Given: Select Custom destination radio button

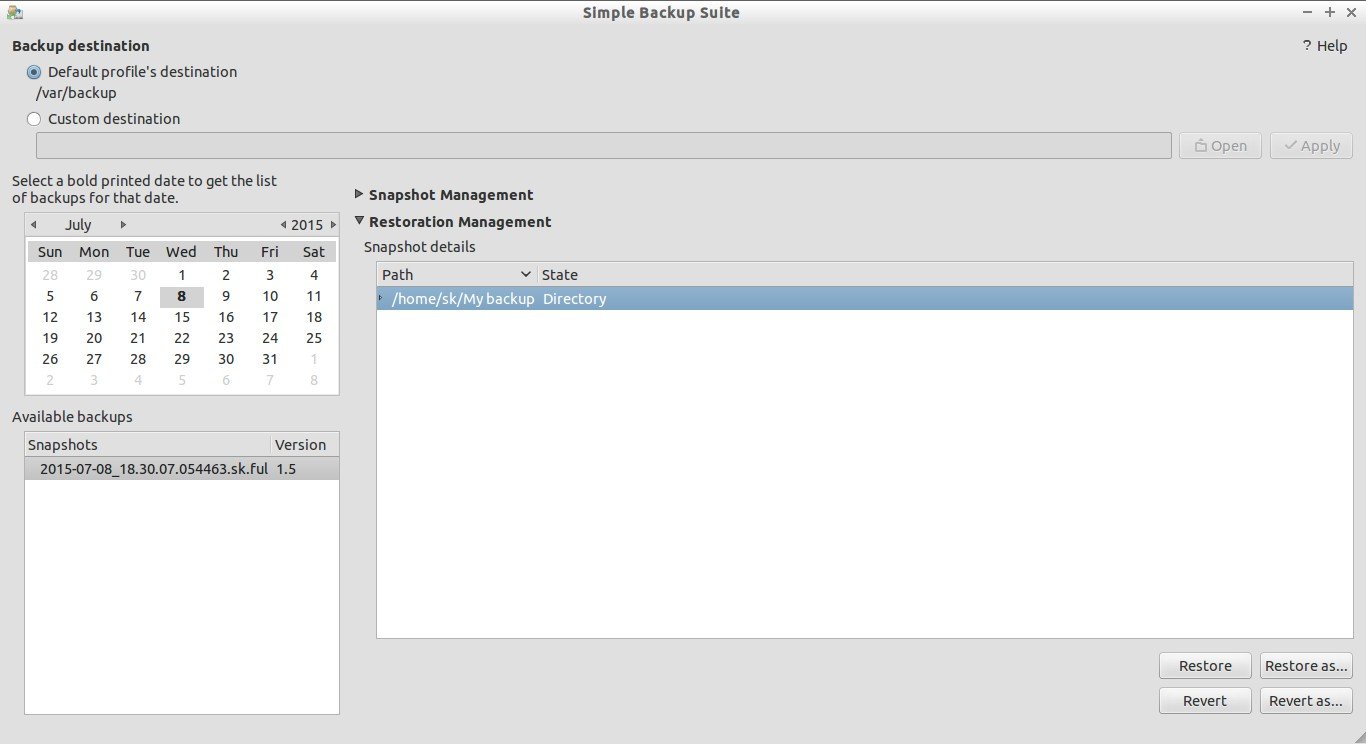Looking at the screenshot, I should click(34, 119).
